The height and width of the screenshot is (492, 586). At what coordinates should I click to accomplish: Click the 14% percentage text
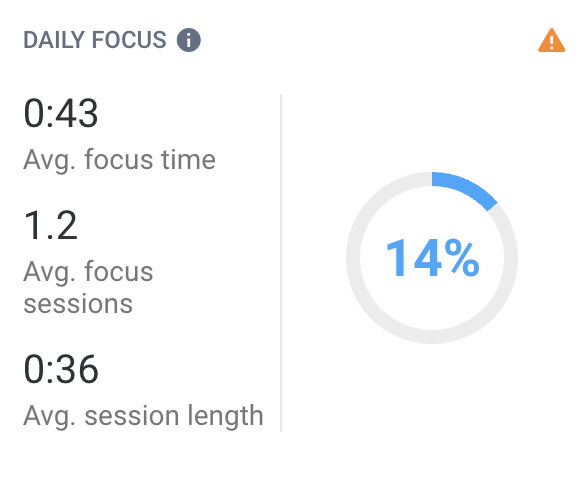click(x=432, y=258)
